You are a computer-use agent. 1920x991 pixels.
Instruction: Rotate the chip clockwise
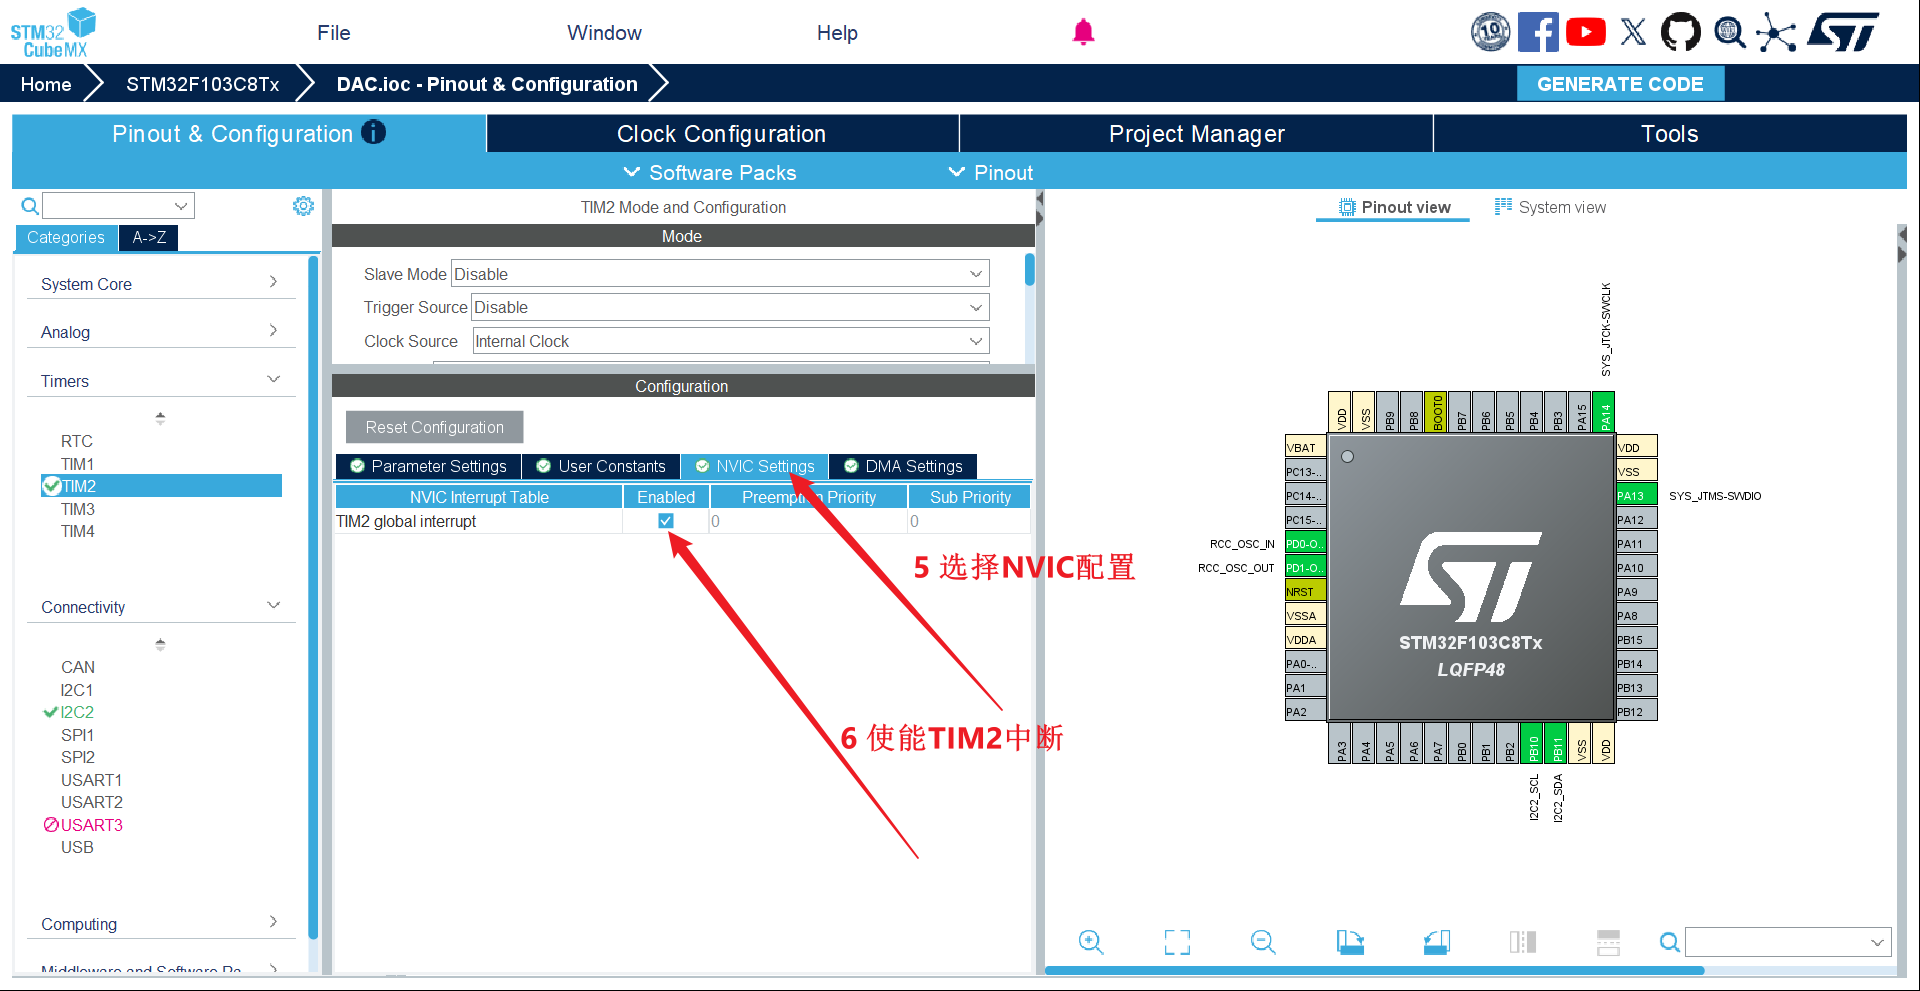point(1350,942)
